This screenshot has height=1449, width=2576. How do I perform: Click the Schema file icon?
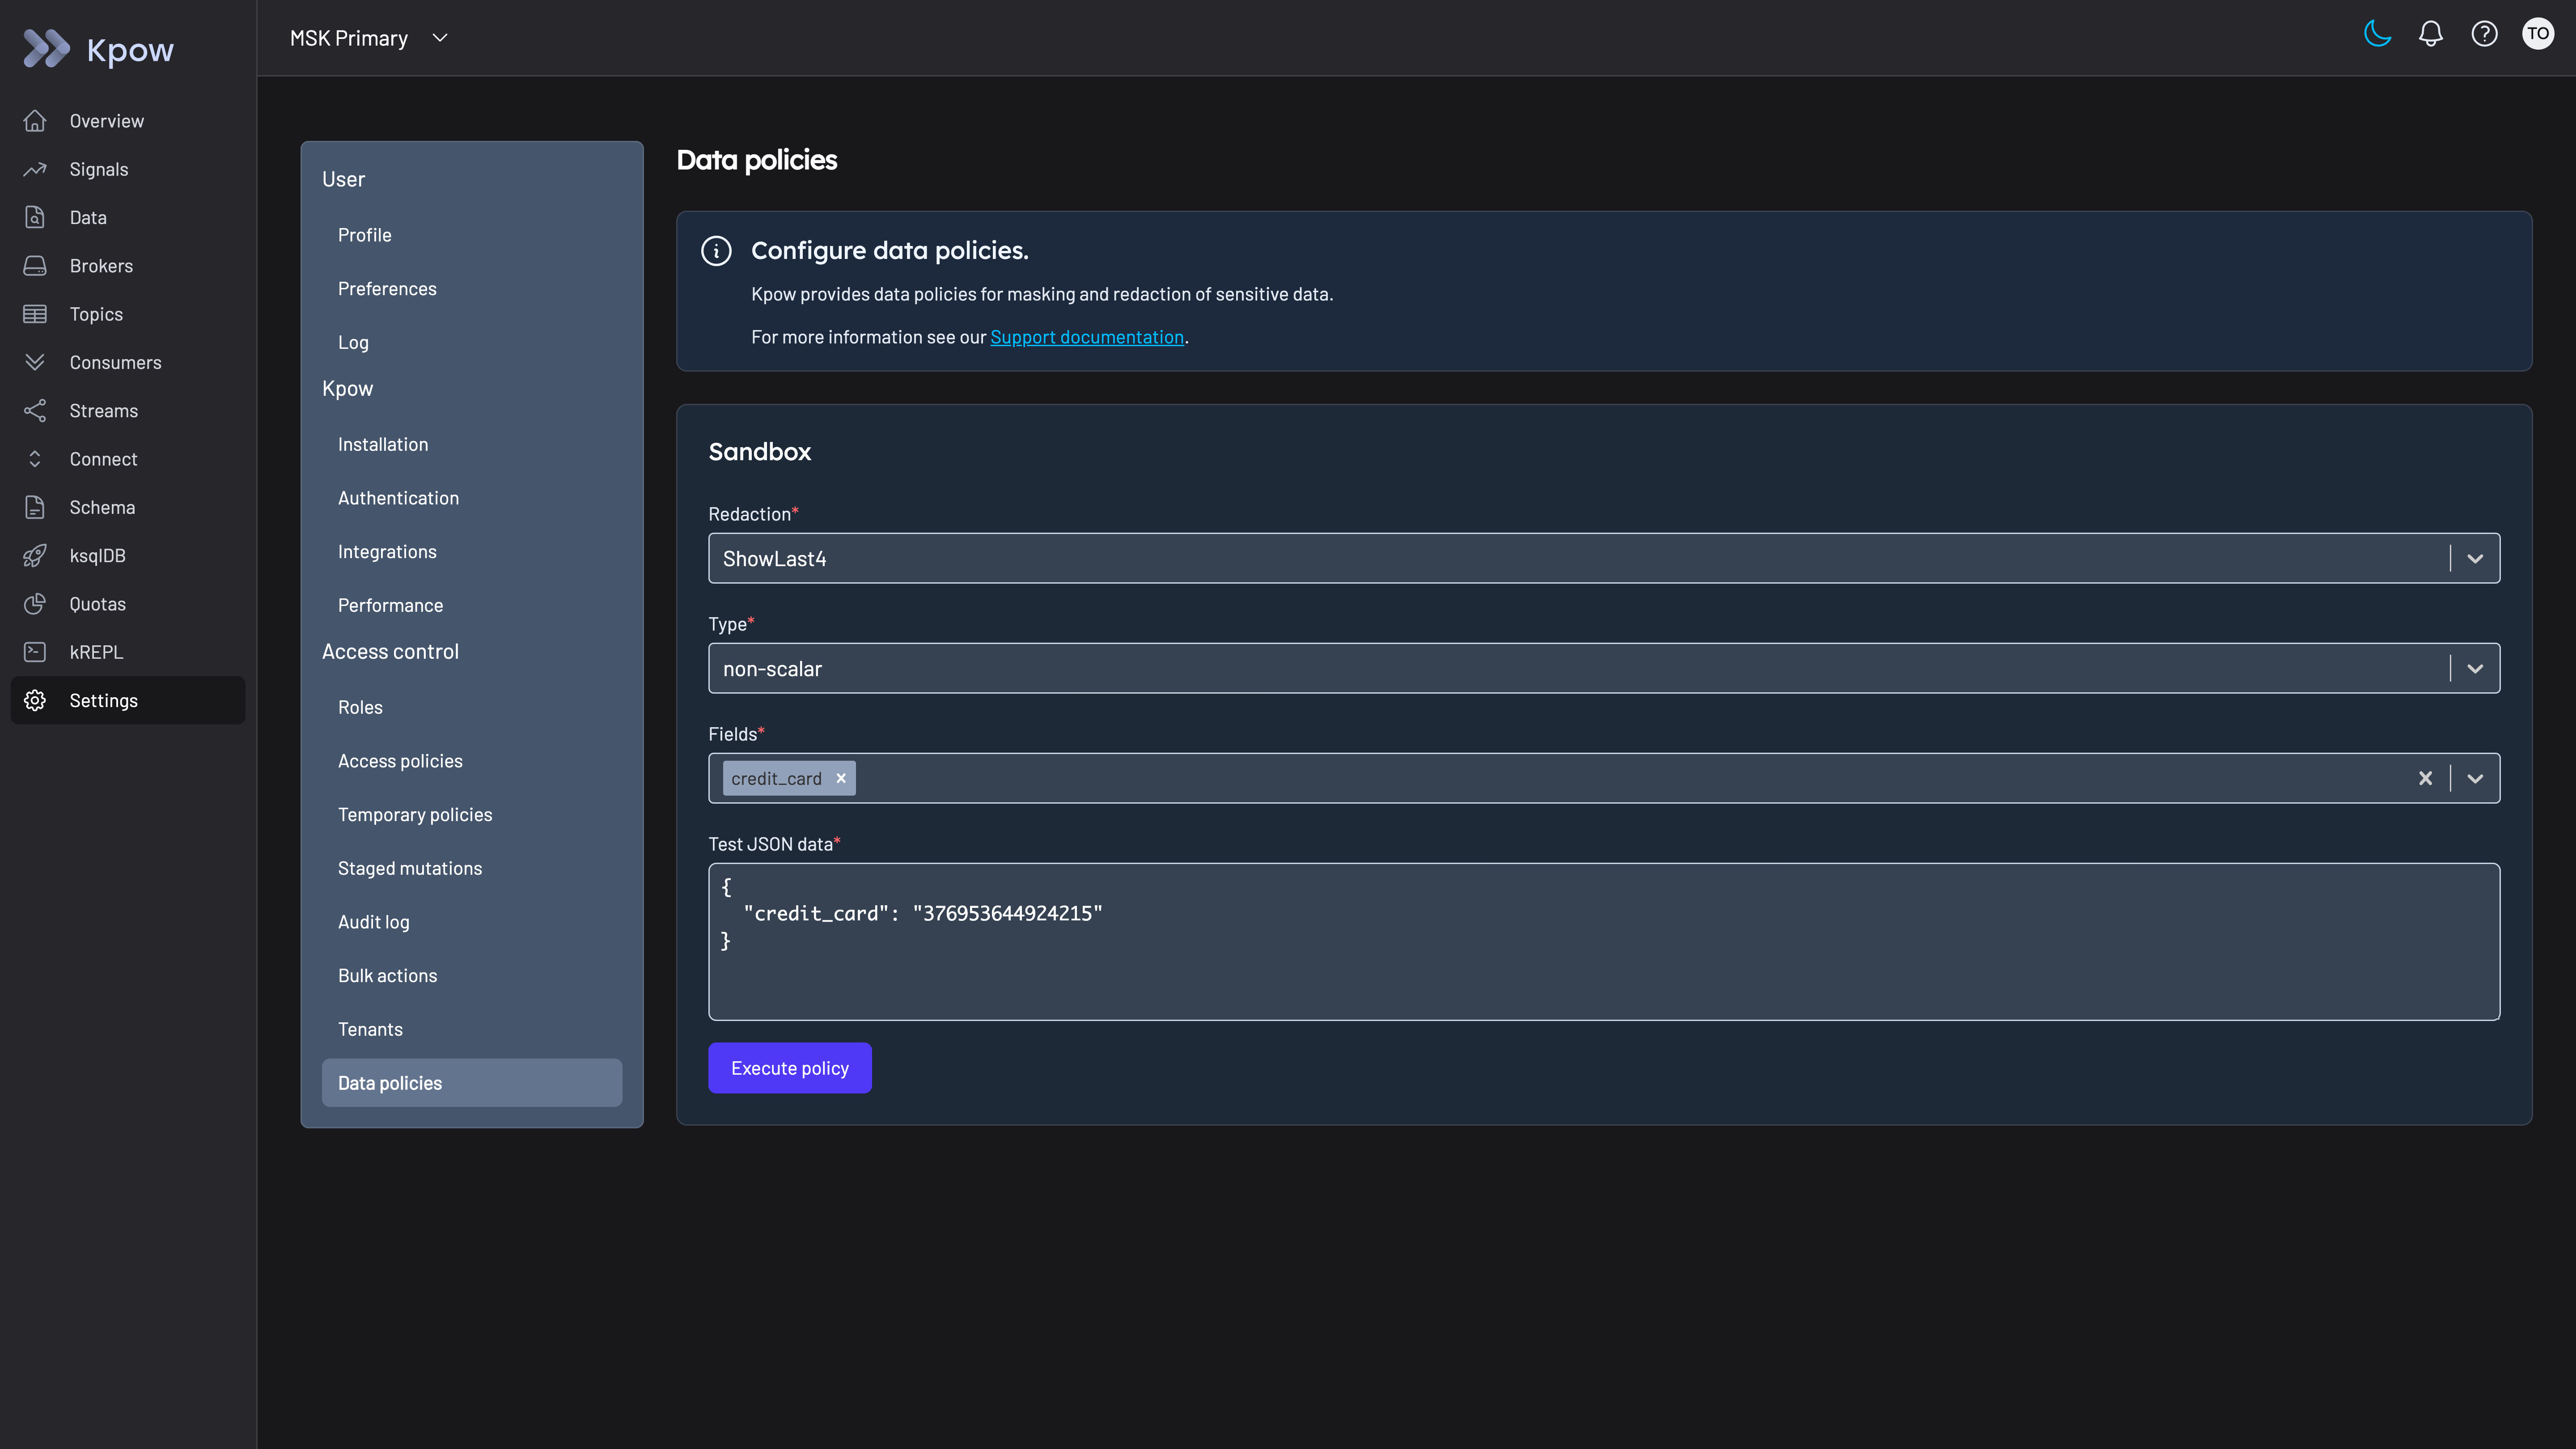click(35, 507)
